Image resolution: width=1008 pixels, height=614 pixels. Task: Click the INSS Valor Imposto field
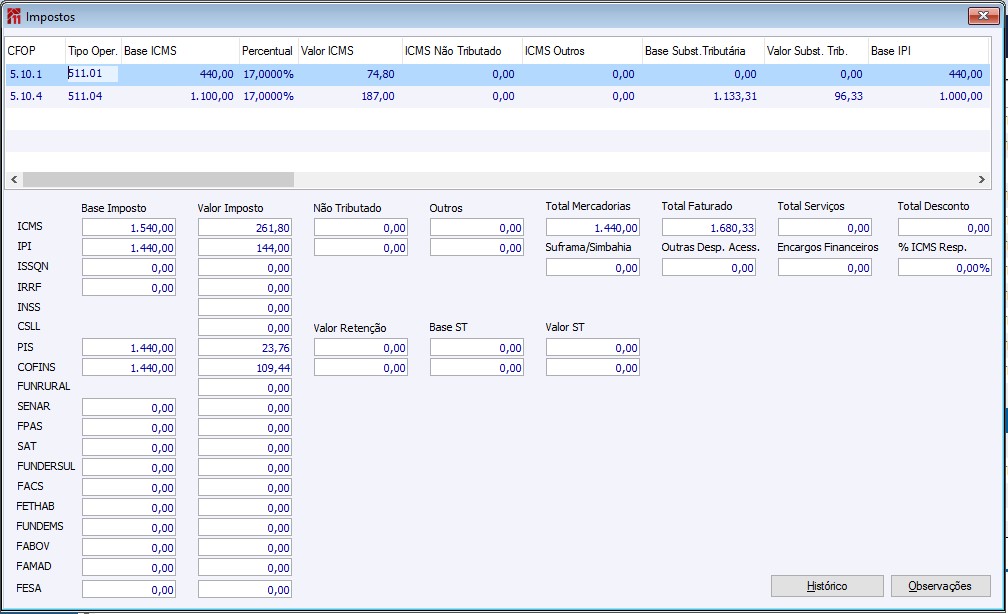[245, 307]
